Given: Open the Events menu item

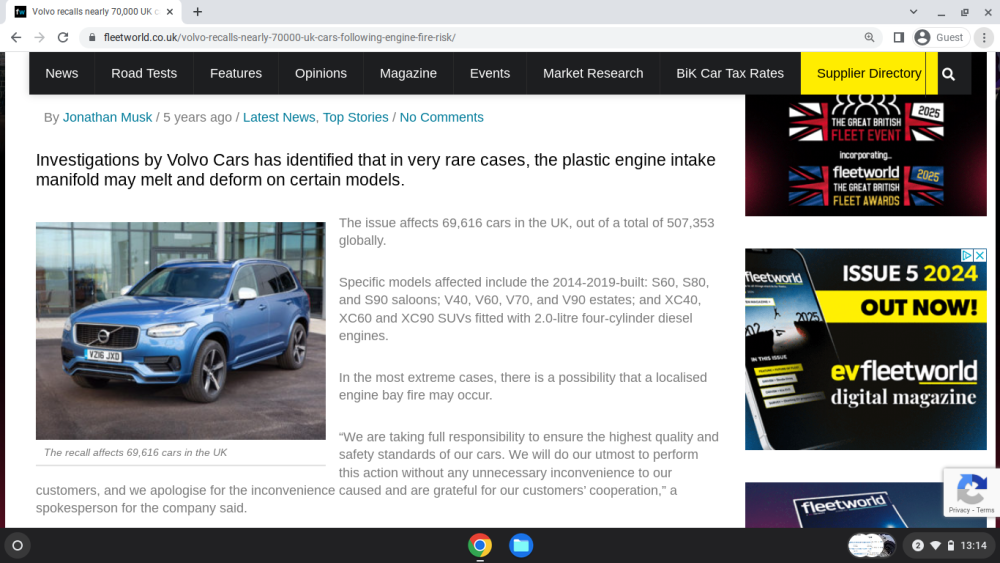Looking at the screenshot, I should pos(490,73).
